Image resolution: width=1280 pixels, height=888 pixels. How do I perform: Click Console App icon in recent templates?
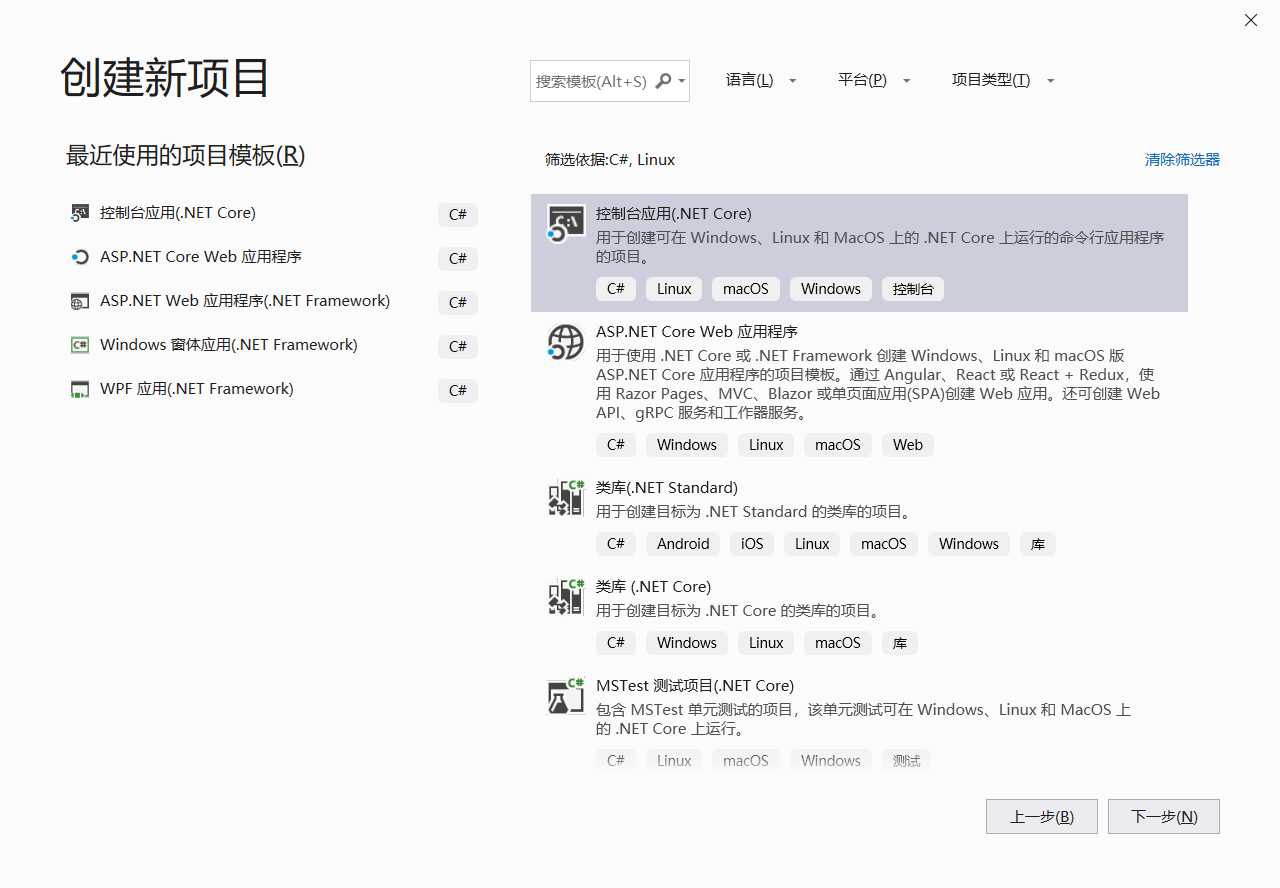[80, 213]
